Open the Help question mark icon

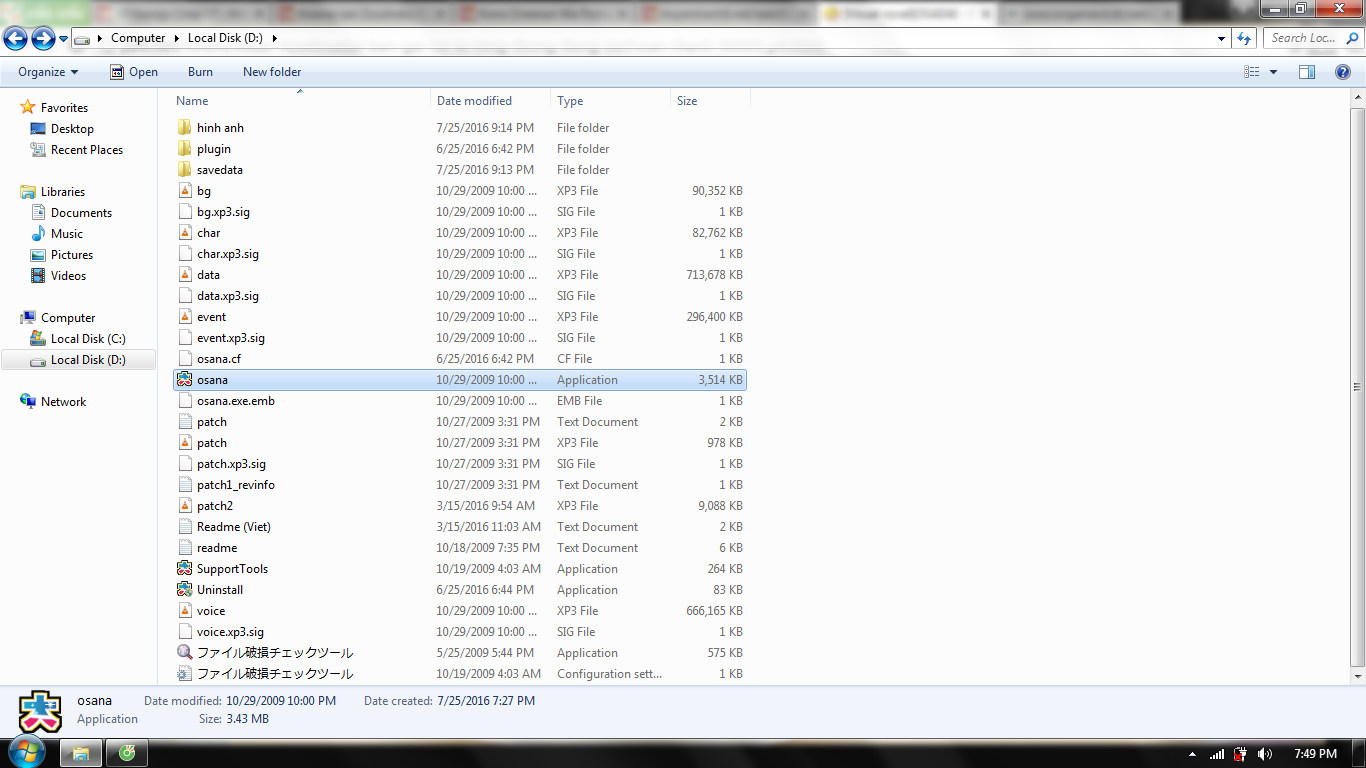click(1343, 72)
